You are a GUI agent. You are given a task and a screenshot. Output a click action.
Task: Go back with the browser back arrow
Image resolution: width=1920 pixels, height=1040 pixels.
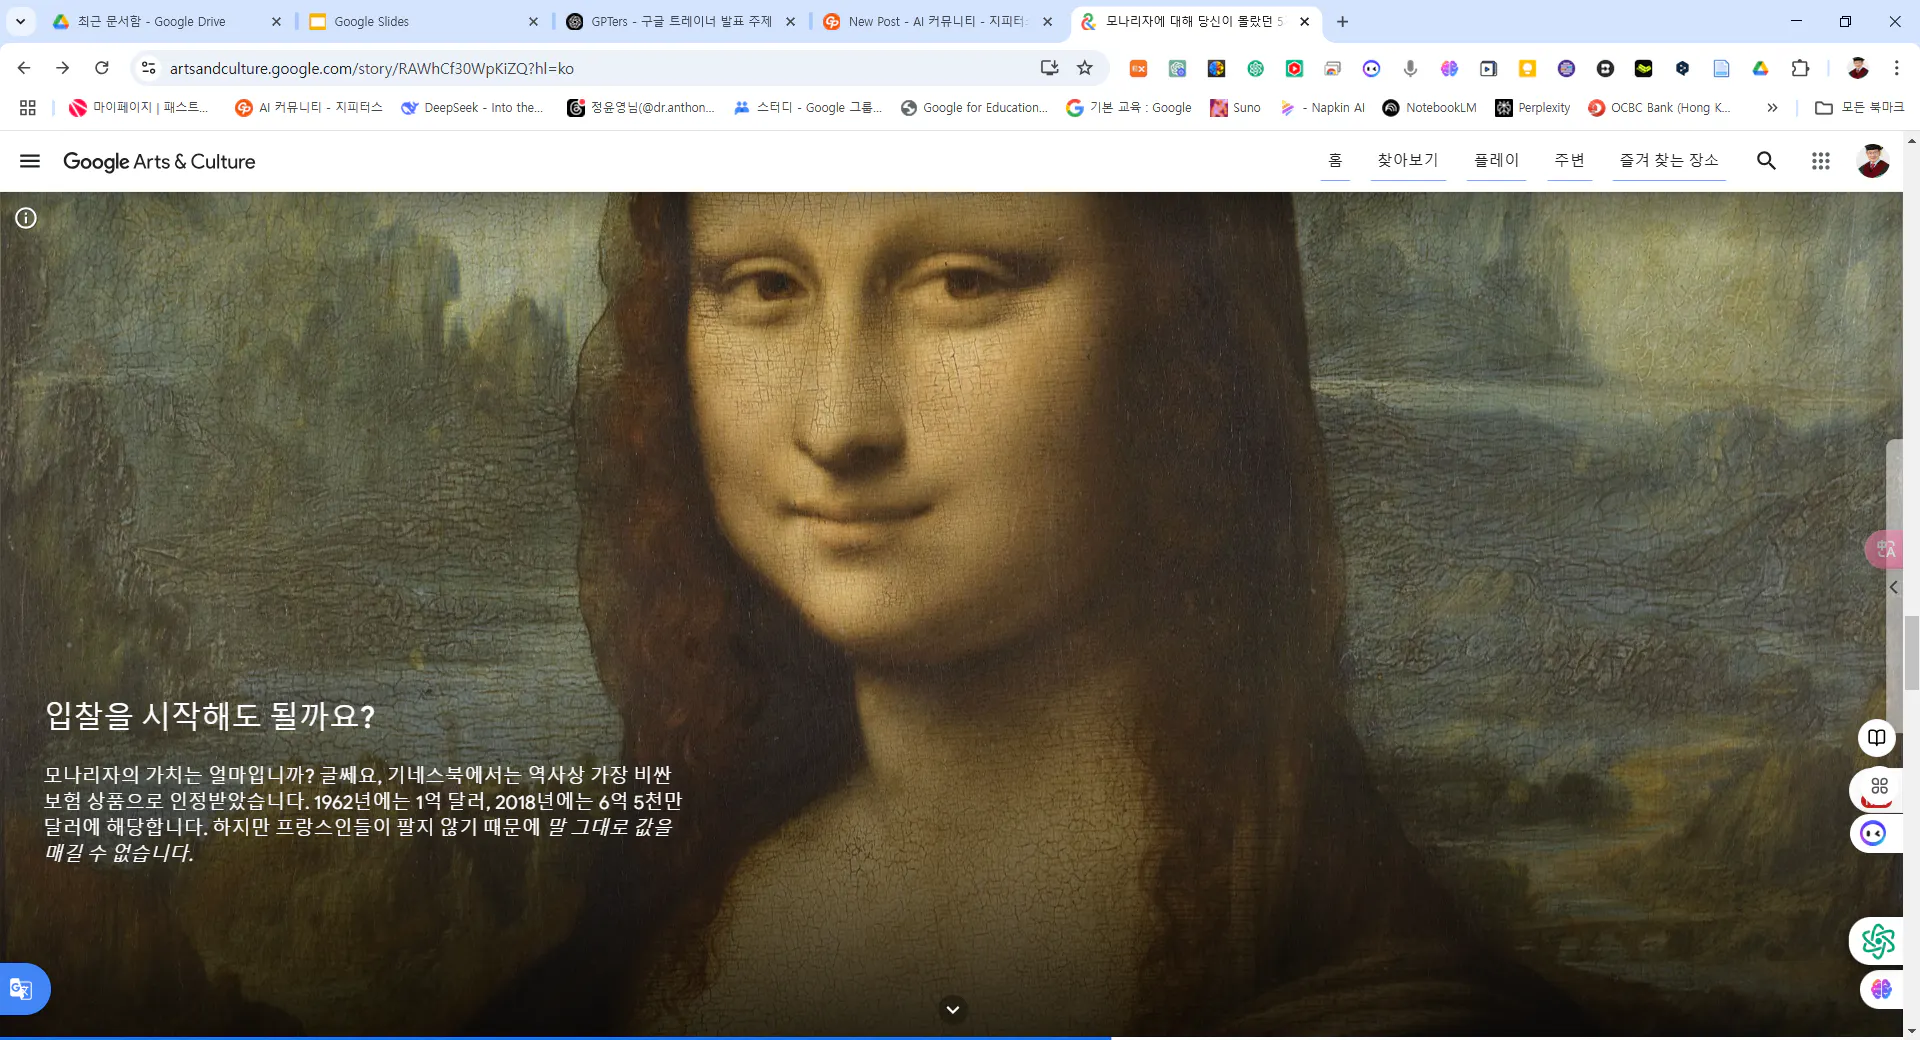(x=24, y=68)
